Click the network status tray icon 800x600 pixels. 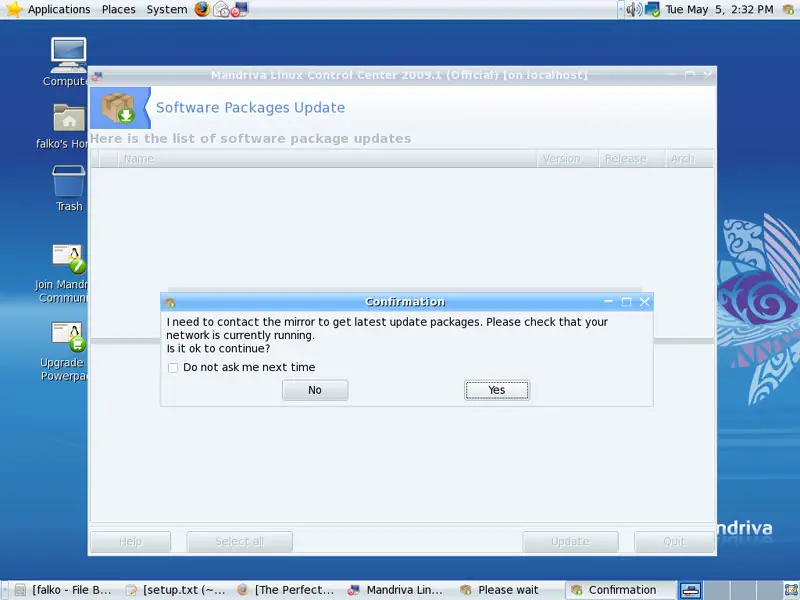(652, 9)
